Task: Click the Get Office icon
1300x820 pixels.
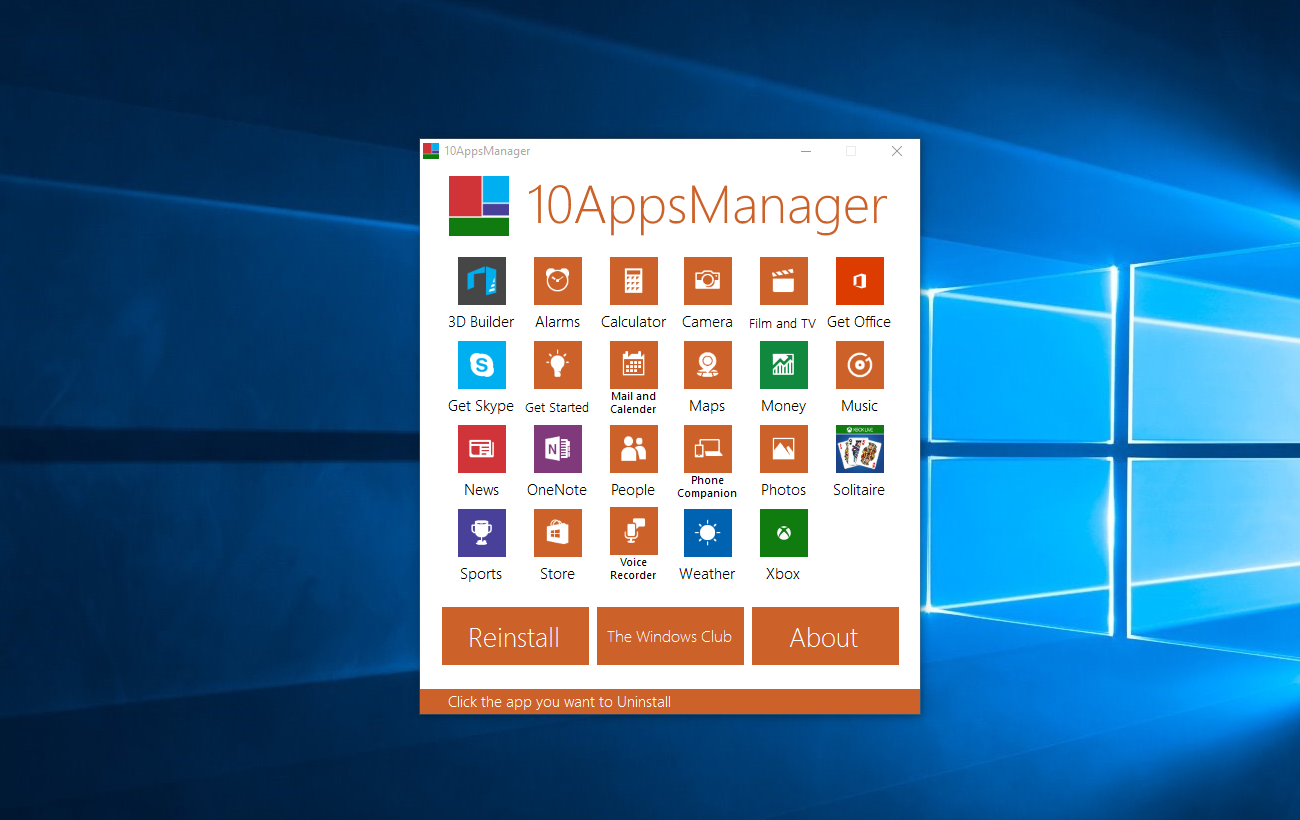Action: (x=859, y=281)
